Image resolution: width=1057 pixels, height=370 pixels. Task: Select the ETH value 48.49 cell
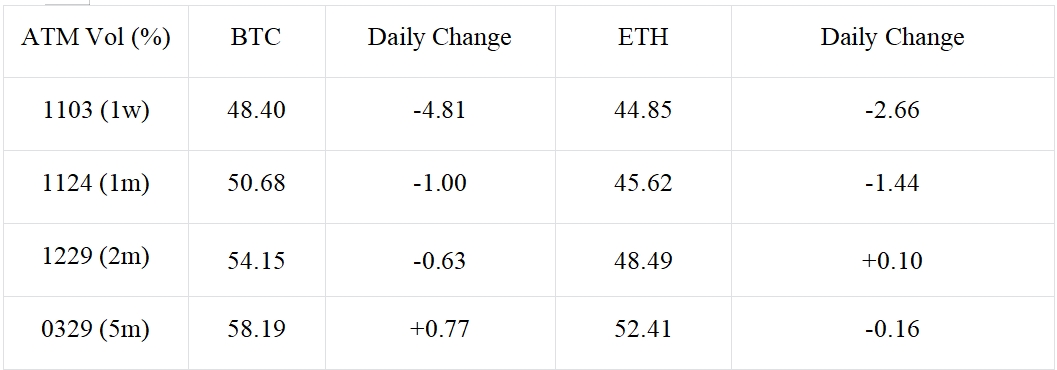click(x=643, y=260)
